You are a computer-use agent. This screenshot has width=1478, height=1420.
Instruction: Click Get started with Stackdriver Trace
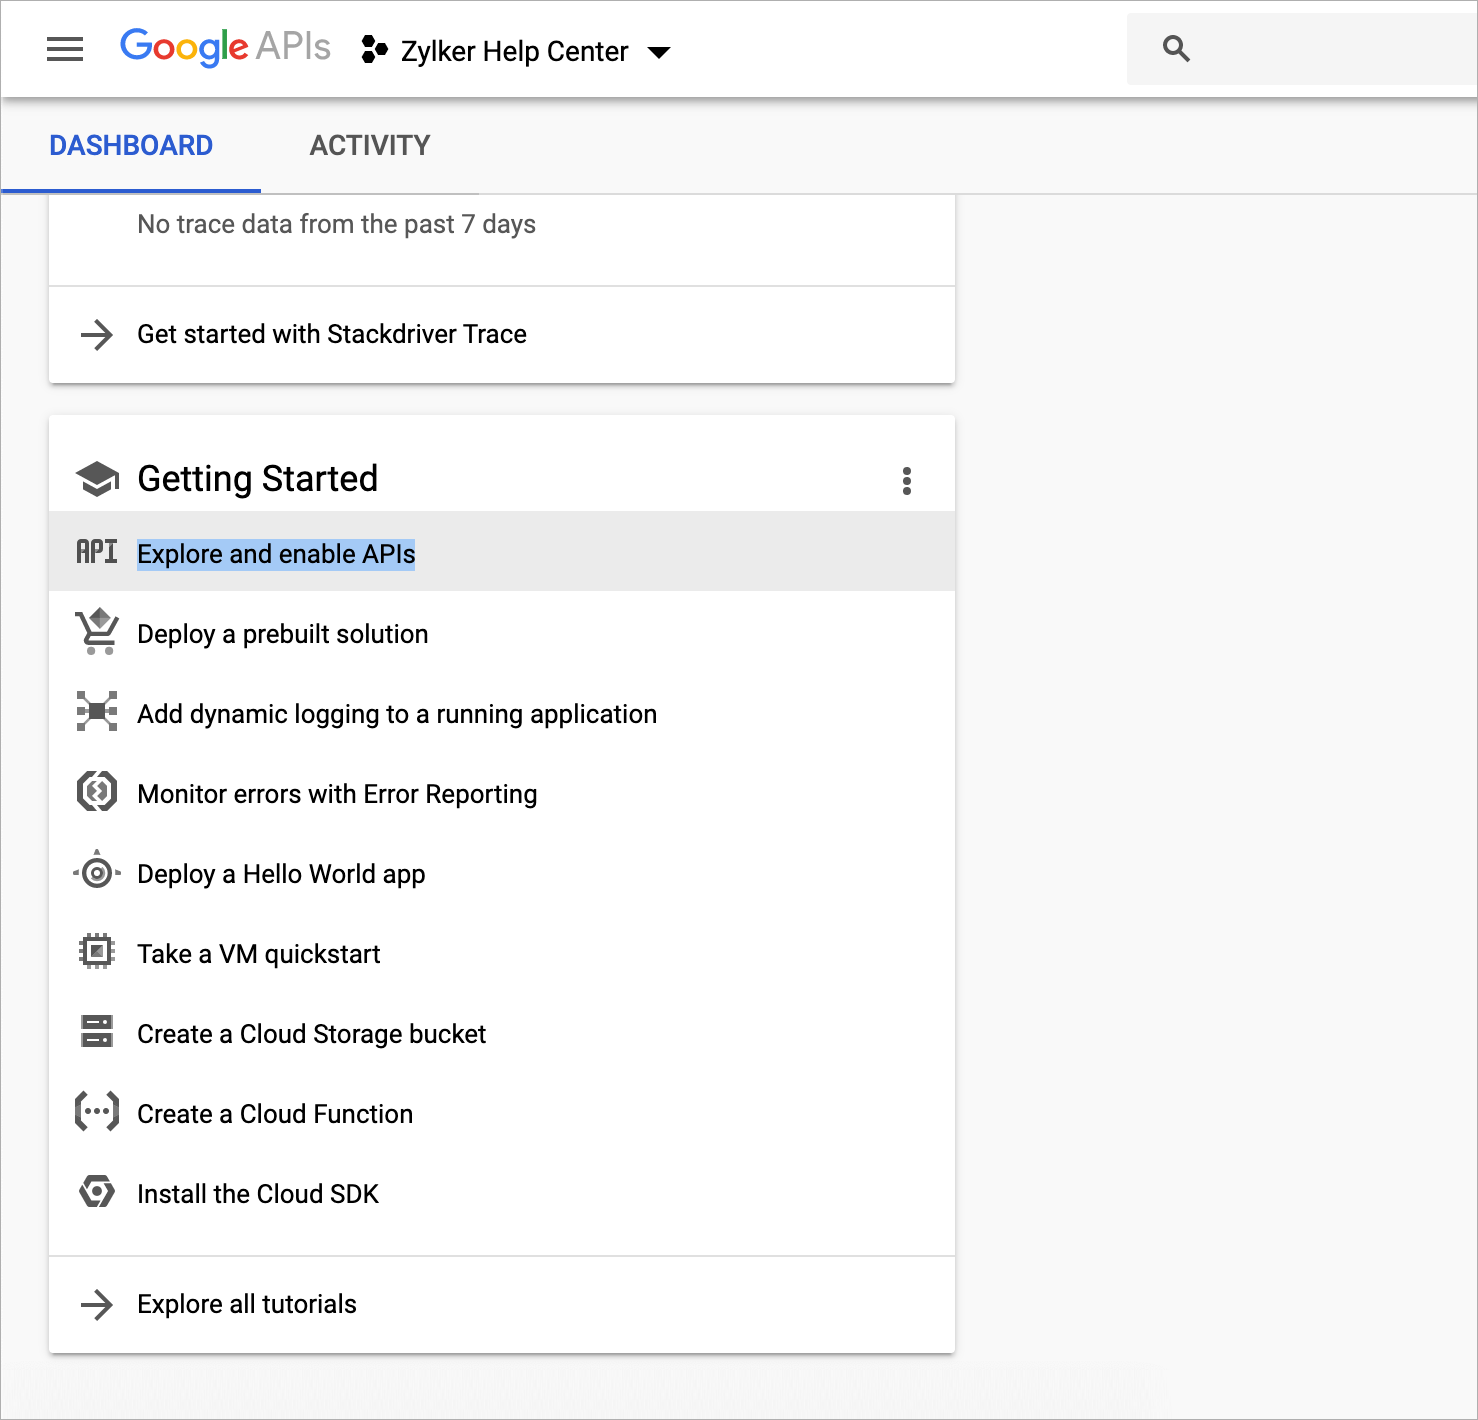click(331, 334)
